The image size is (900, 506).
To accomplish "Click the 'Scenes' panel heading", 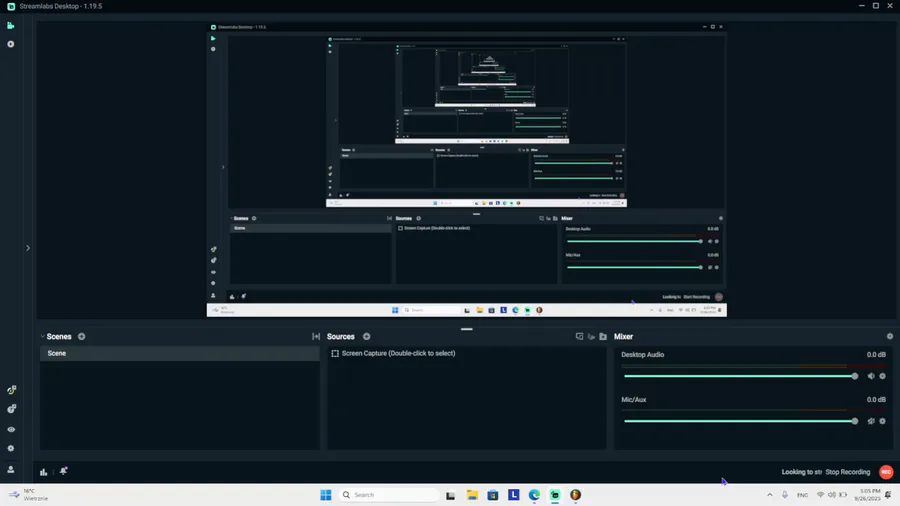I will click(x=59, y=337).
